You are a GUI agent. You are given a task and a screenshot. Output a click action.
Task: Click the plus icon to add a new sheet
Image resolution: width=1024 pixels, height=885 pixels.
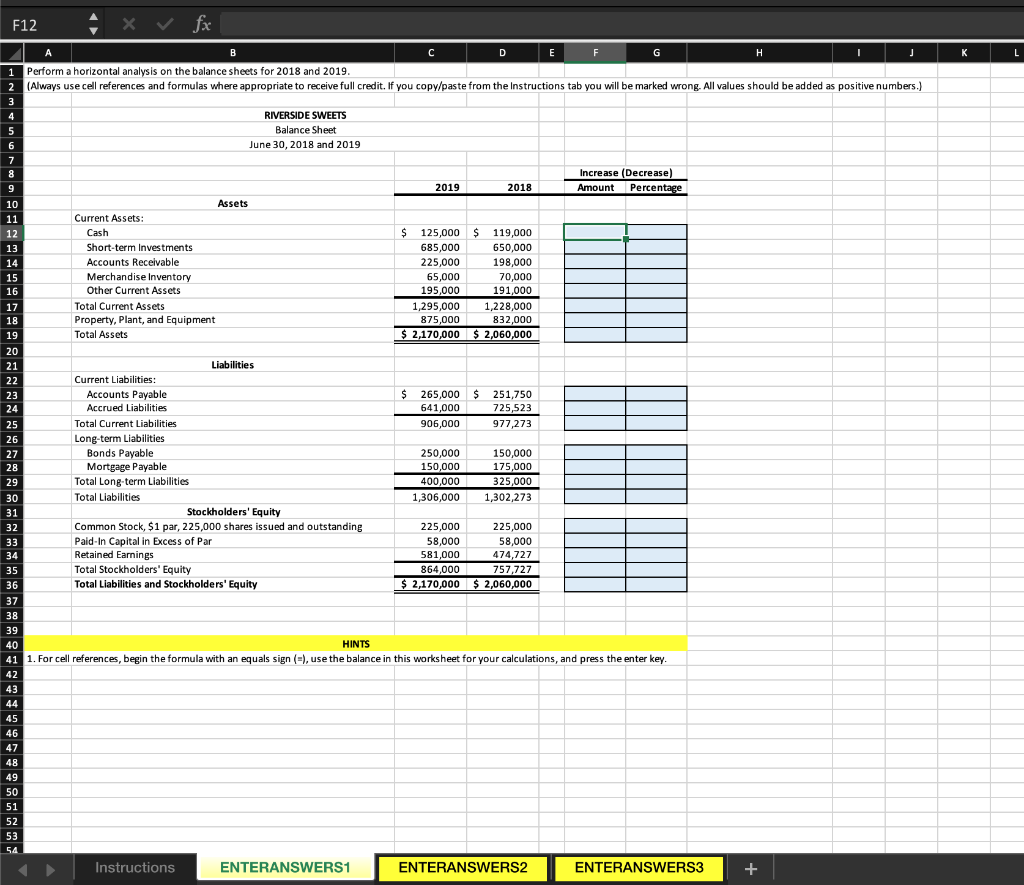pos(750,867)
